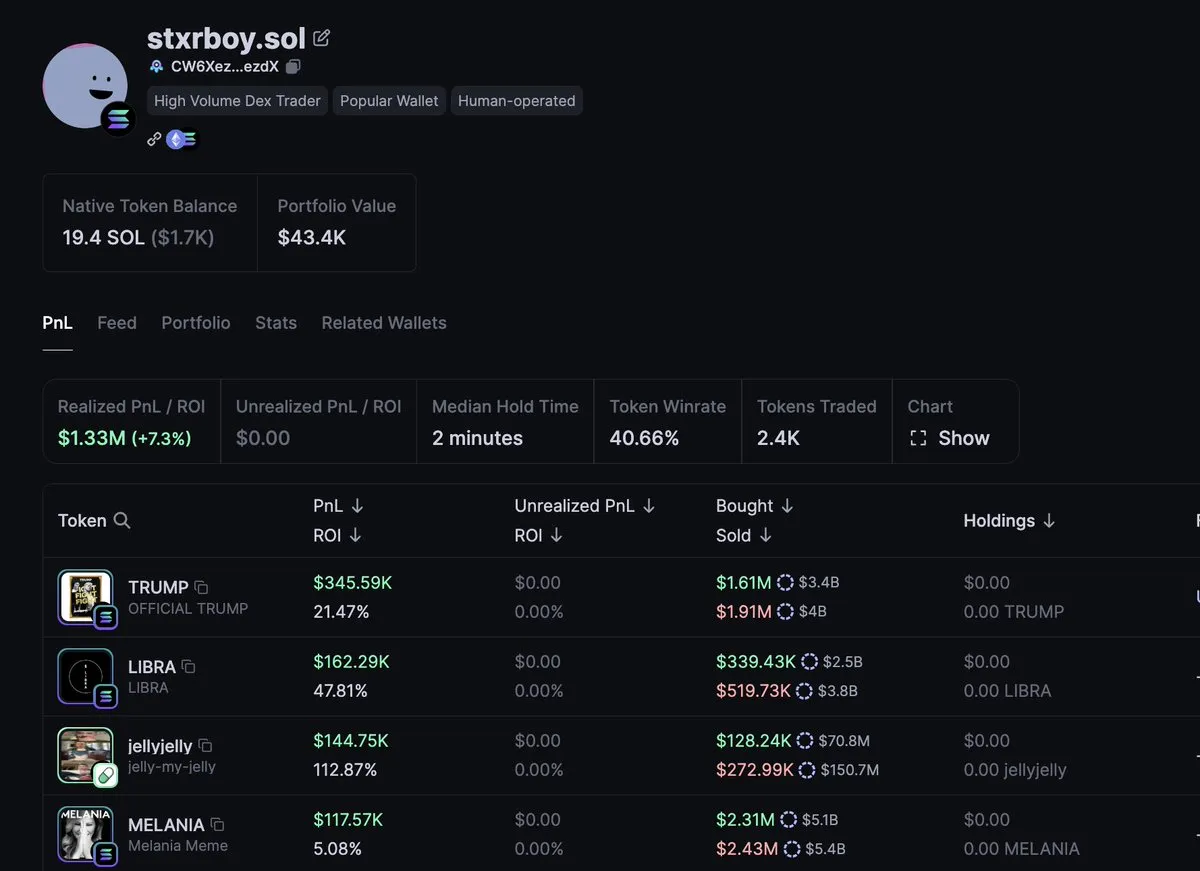This screenshot has width=1200, height=871.
Task: Click the rocket icon before the wallet address
Action: (x=156, y=67)
